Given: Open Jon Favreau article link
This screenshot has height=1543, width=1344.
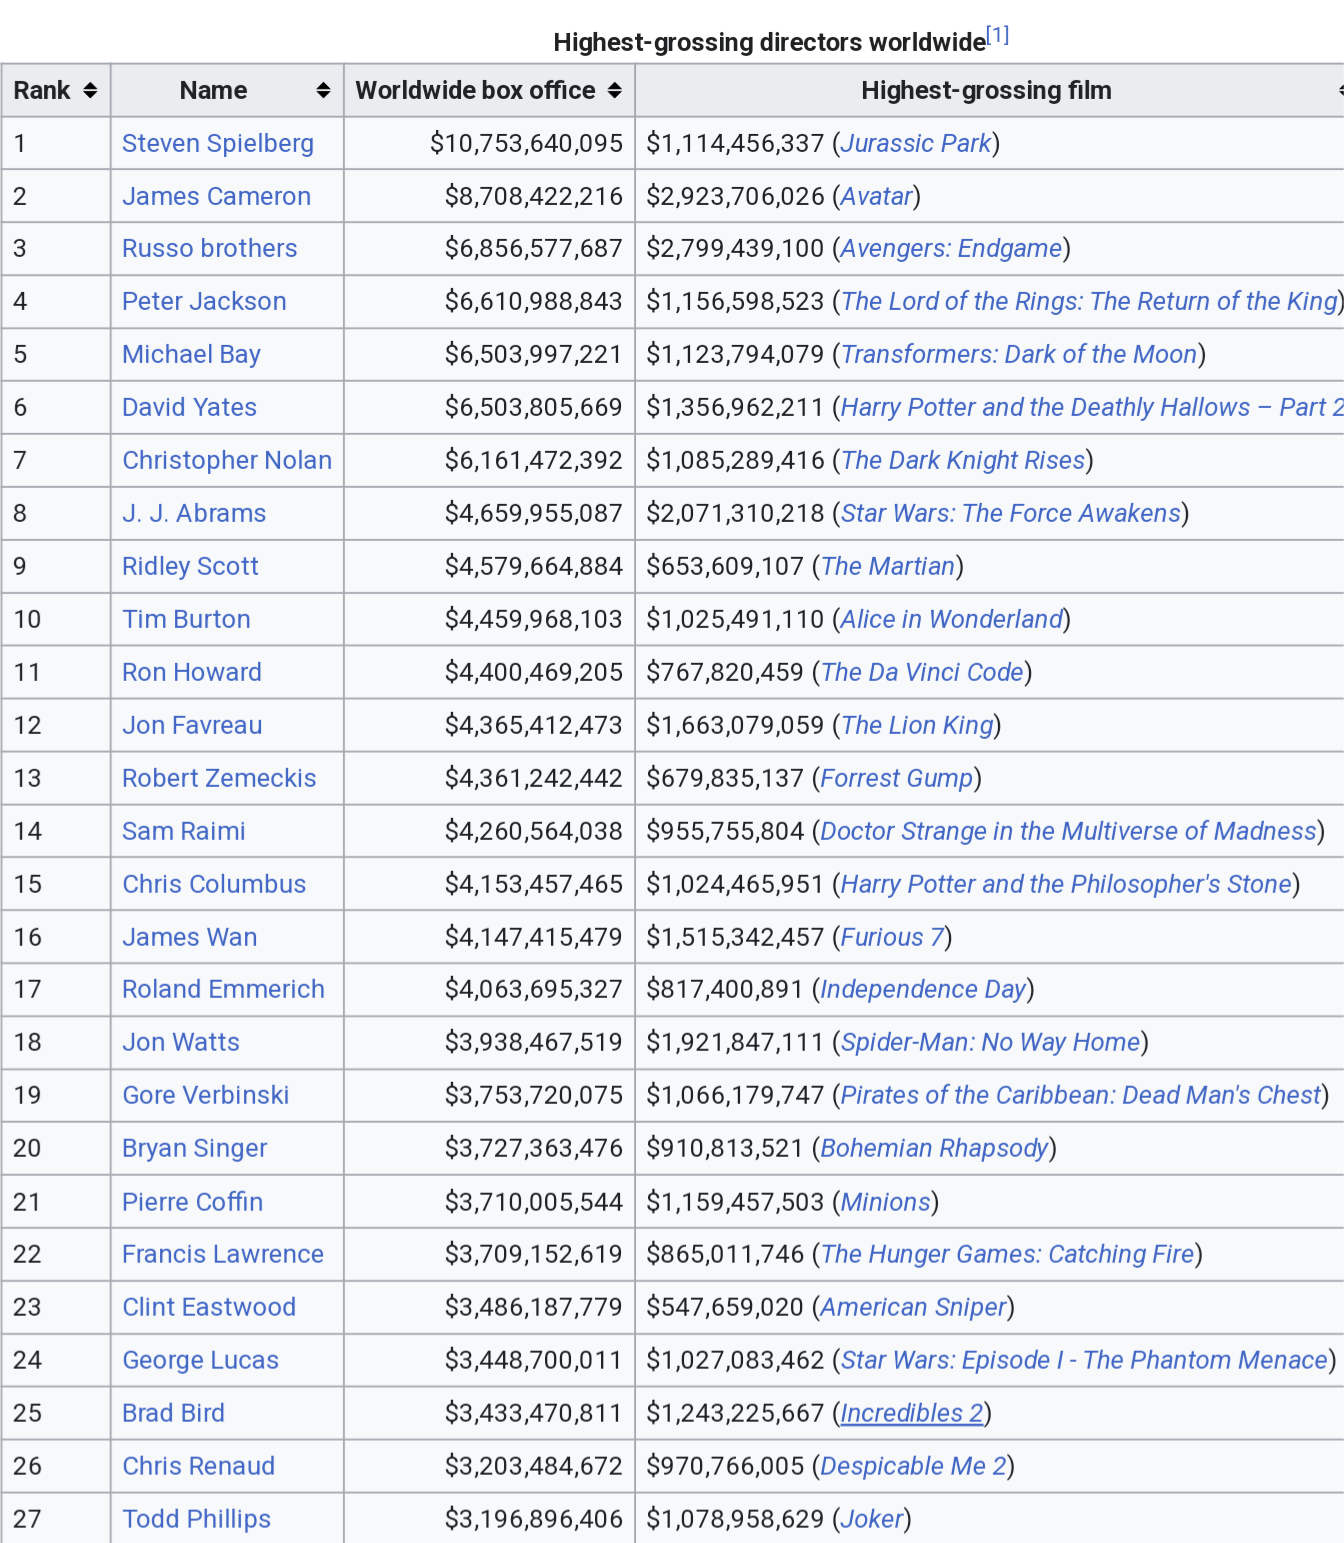Looking at the screenshot, I should coord(192,726).
